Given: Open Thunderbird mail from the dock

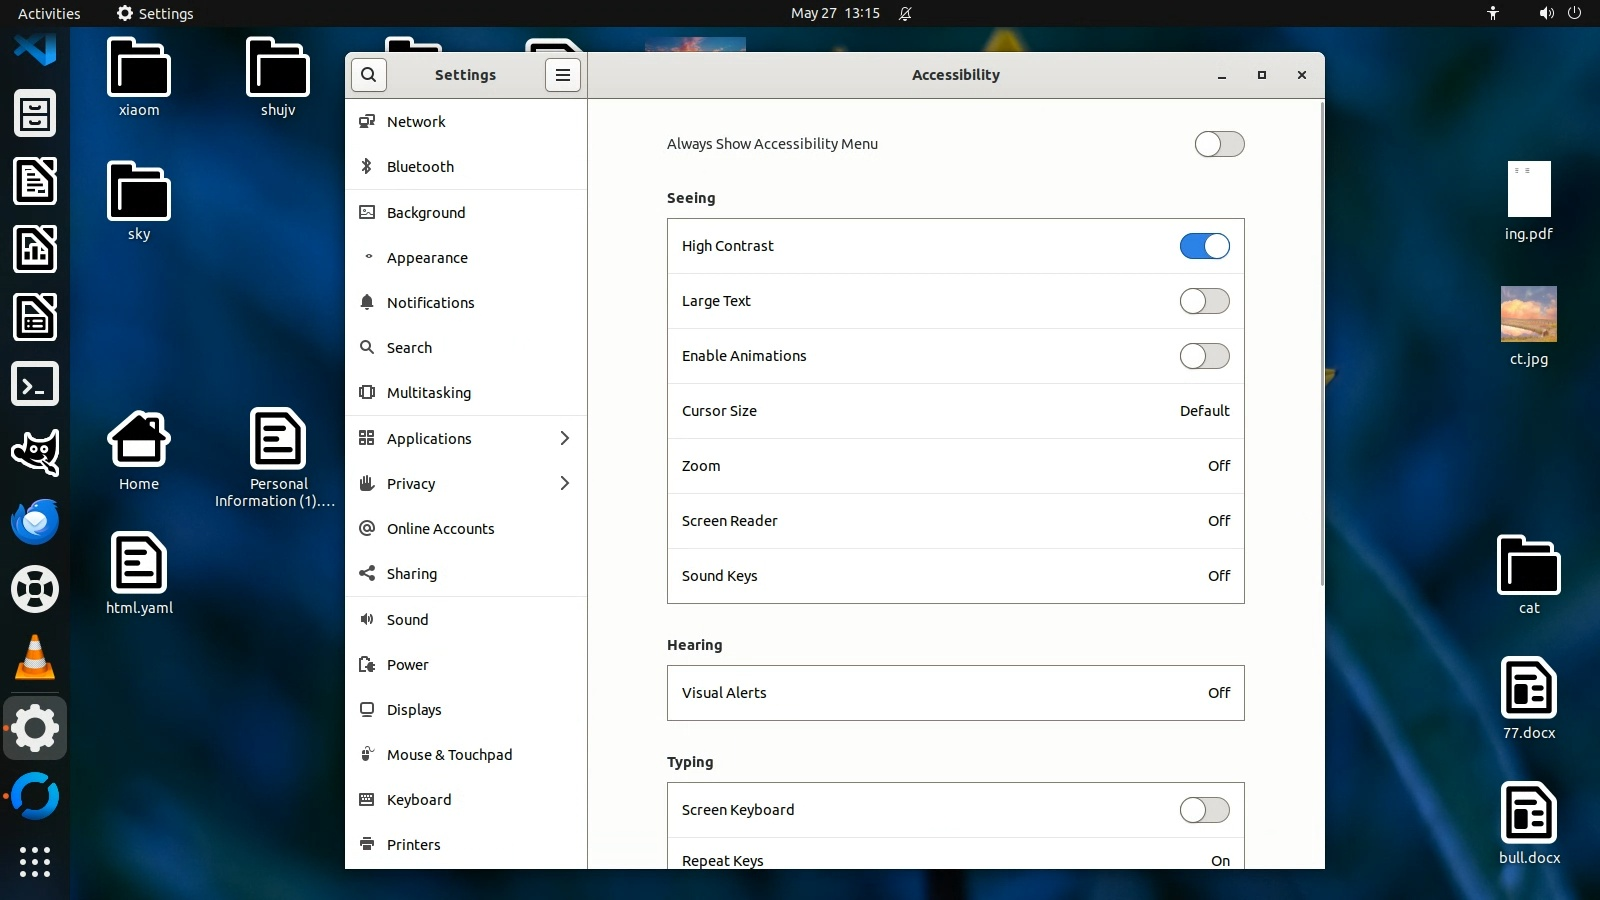Looking at the screenshot, I should 35,522.
